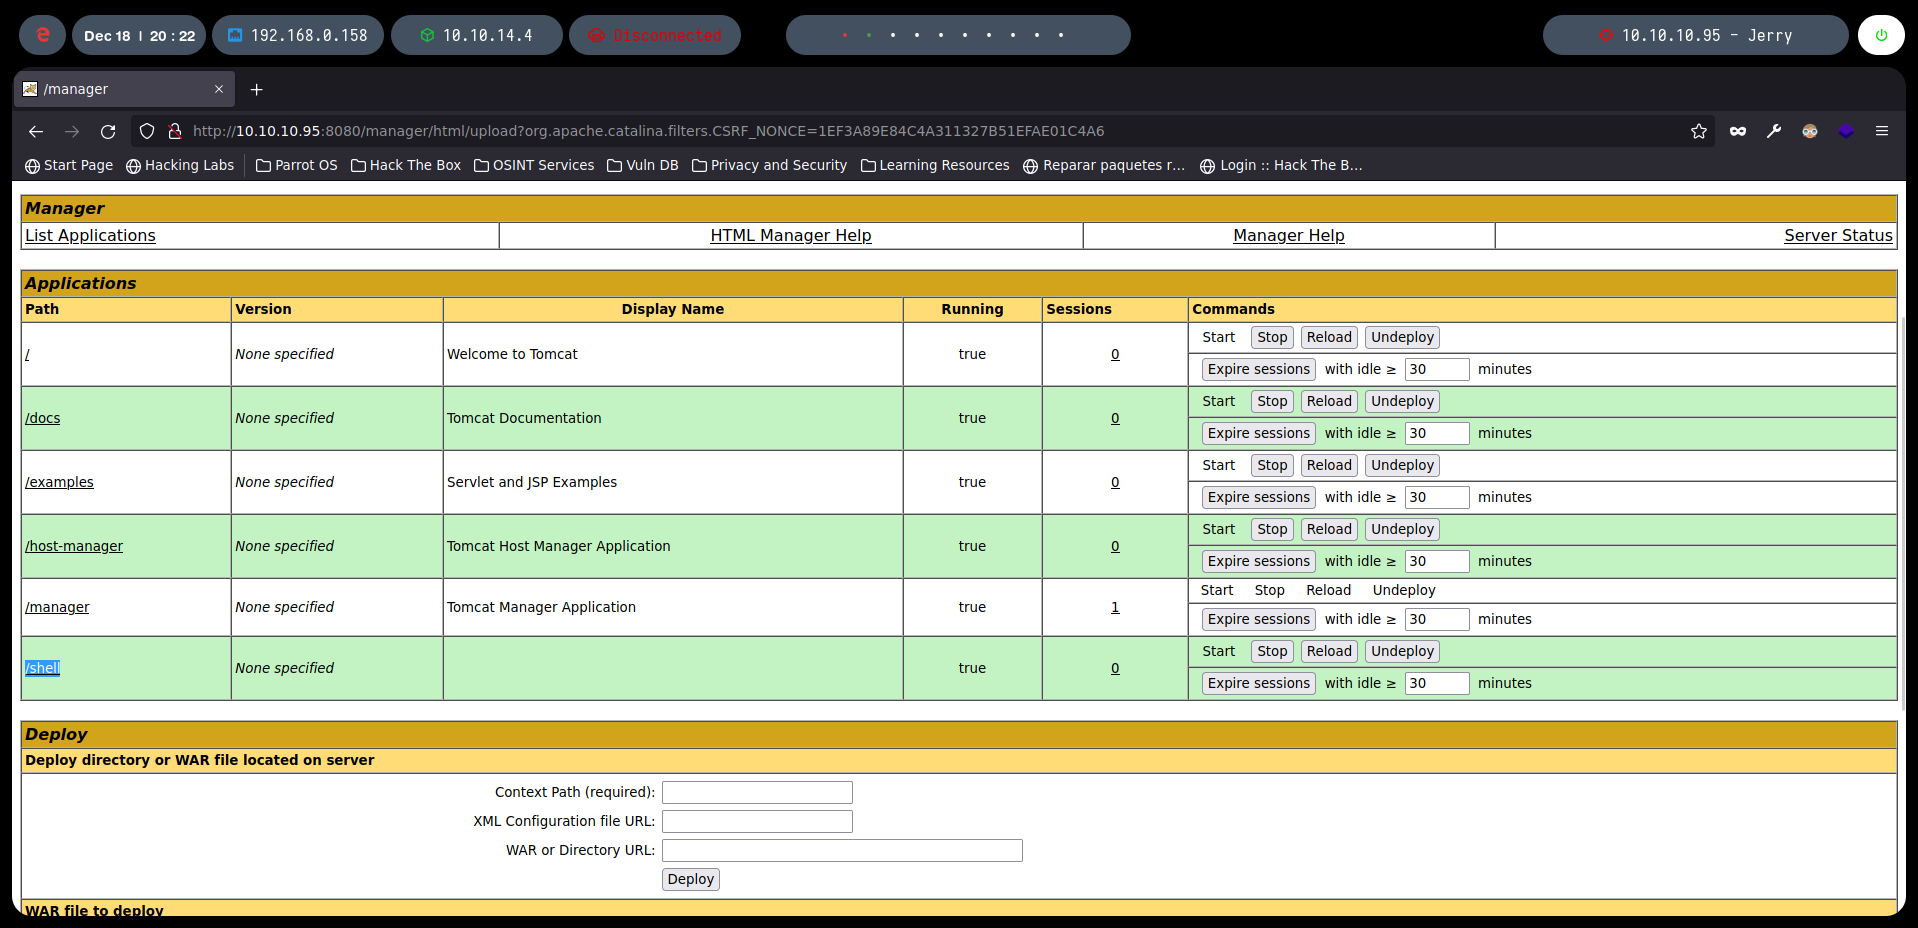
Task: Open the Learning Resources bookmark folder
Action: (935, 165)
